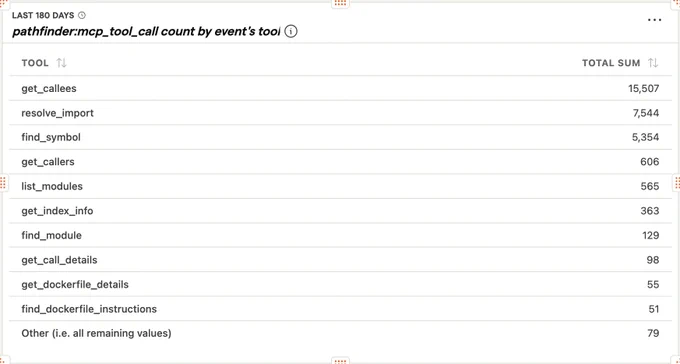This screenshot has width=680, height=364.
Task: Select the list_modules row
Action: [x=340, y=187]
